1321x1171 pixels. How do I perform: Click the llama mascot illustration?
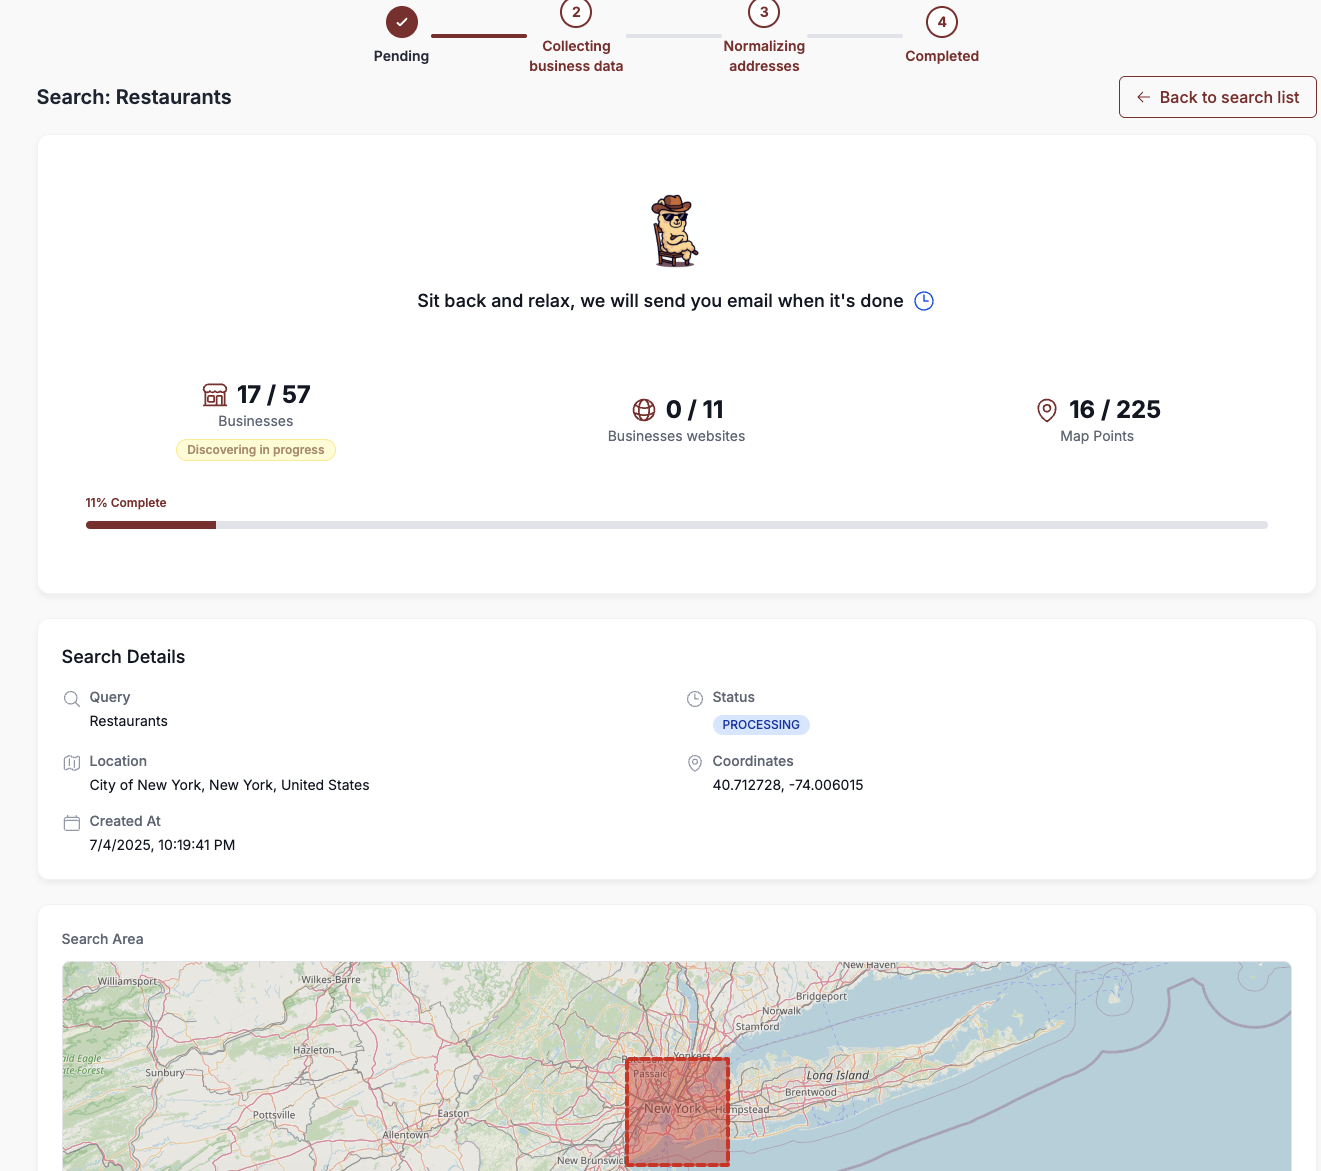[x=675, y=231]
